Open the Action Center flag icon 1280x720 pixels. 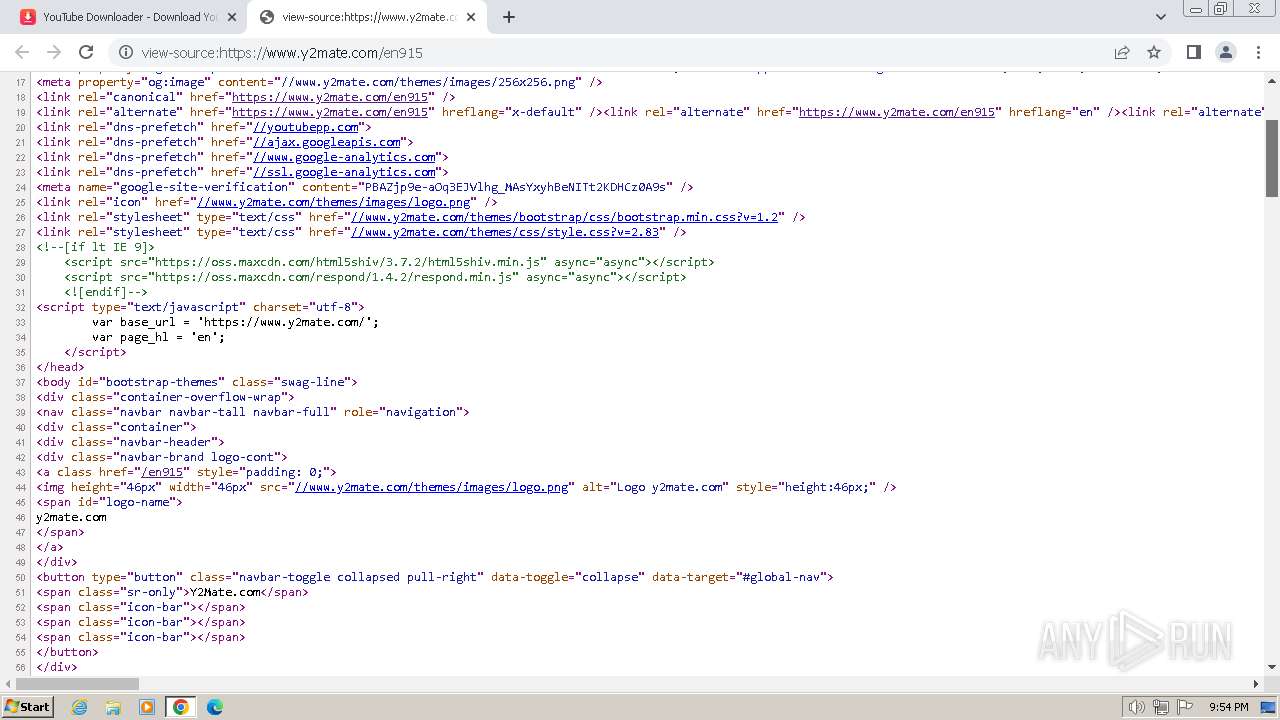click(x=1185, y=707)
